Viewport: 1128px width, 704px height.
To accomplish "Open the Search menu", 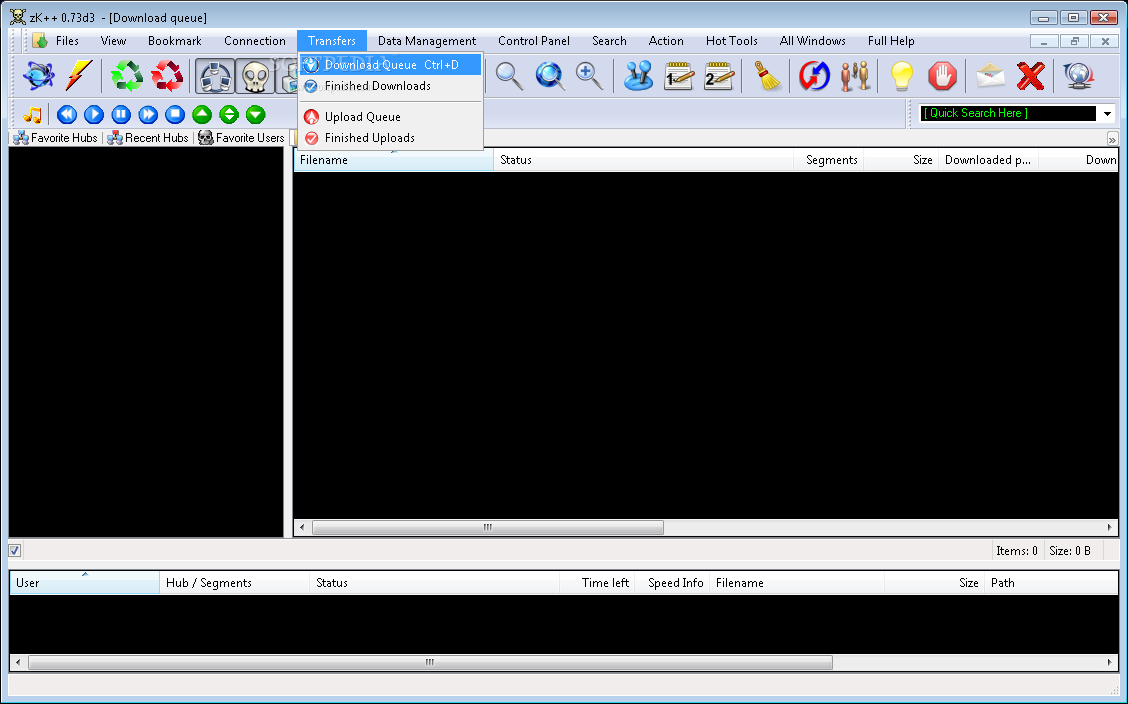I will pyautogui.click(x=609, y=41).
